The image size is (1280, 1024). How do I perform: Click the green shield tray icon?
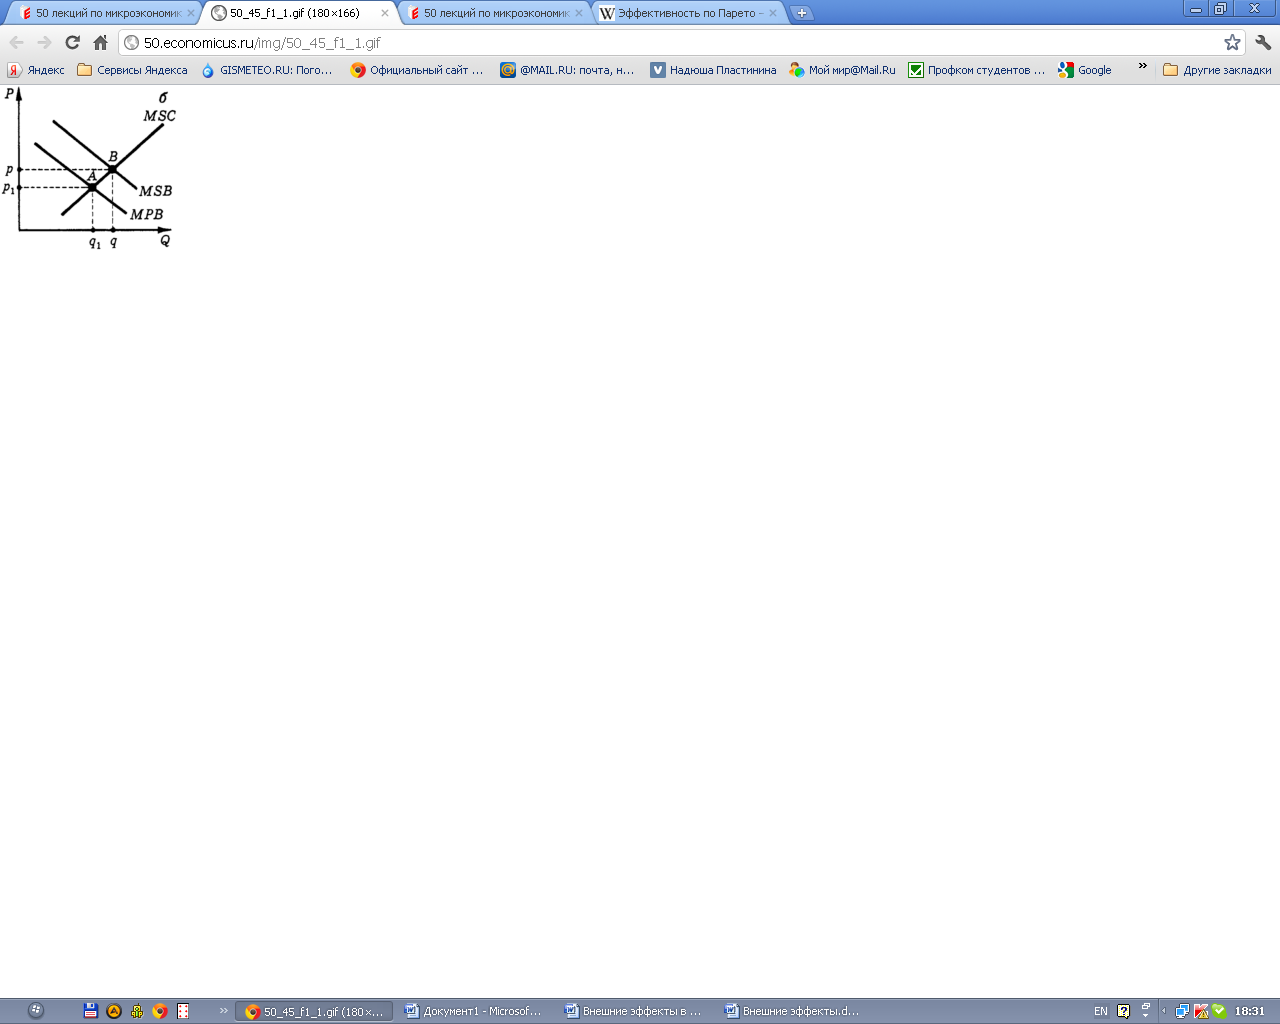click(x=1219, y=1011)
